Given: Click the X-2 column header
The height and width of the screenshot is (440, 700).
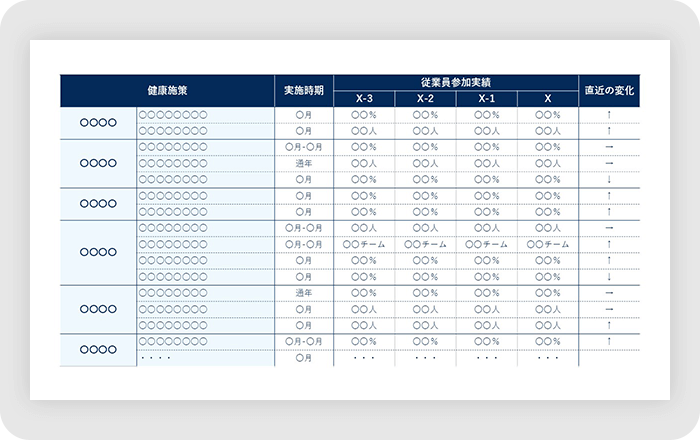Looking at the screenshot, I should coord(426,98).
